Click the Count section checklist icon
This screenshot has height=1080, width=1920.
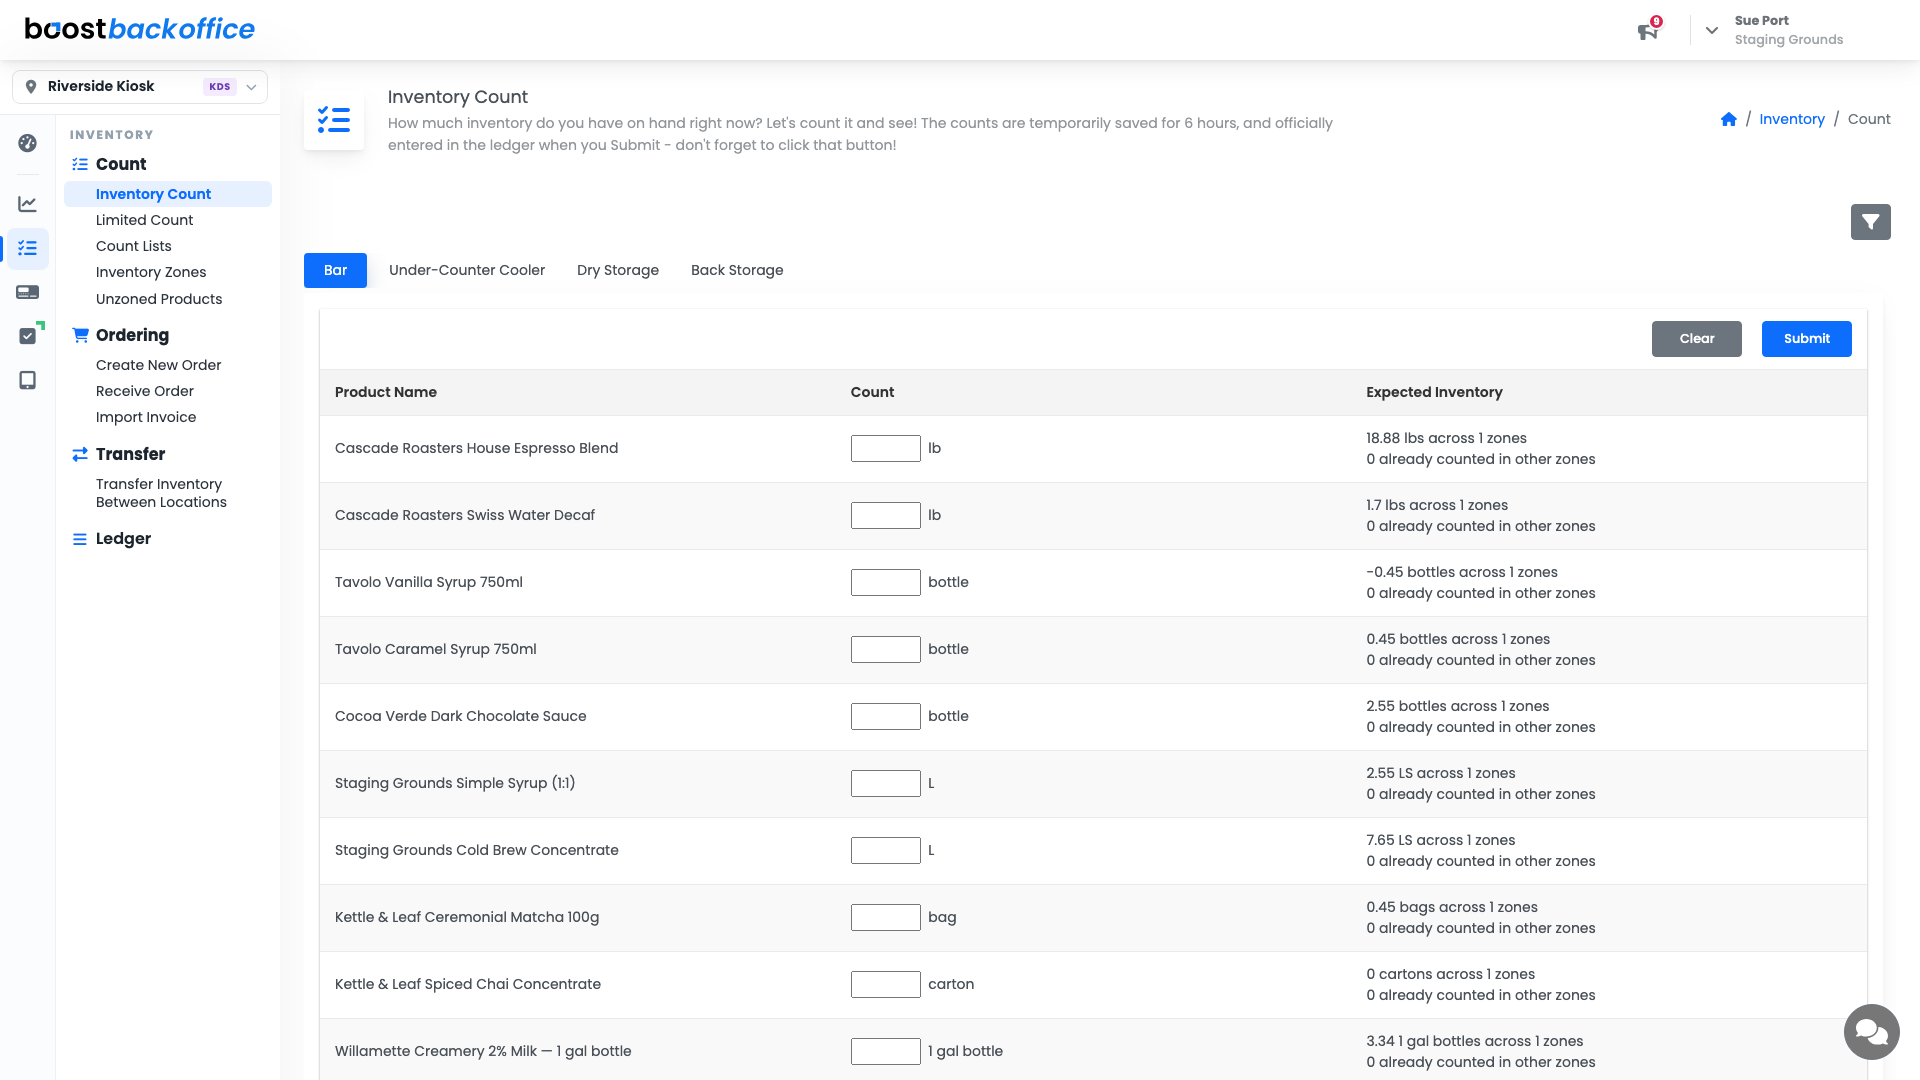coord(80,164)
